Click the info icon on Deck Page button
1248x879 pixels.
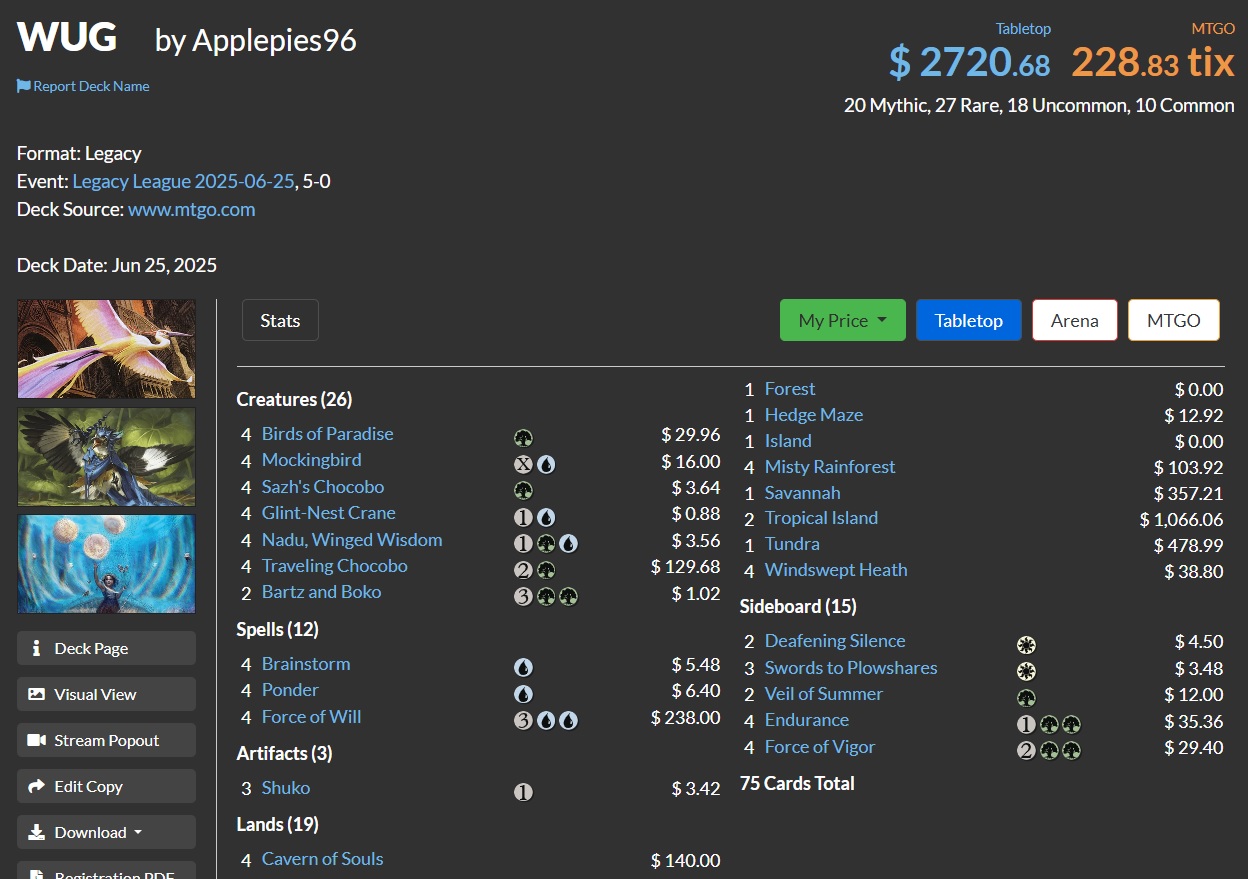point(37,648)
